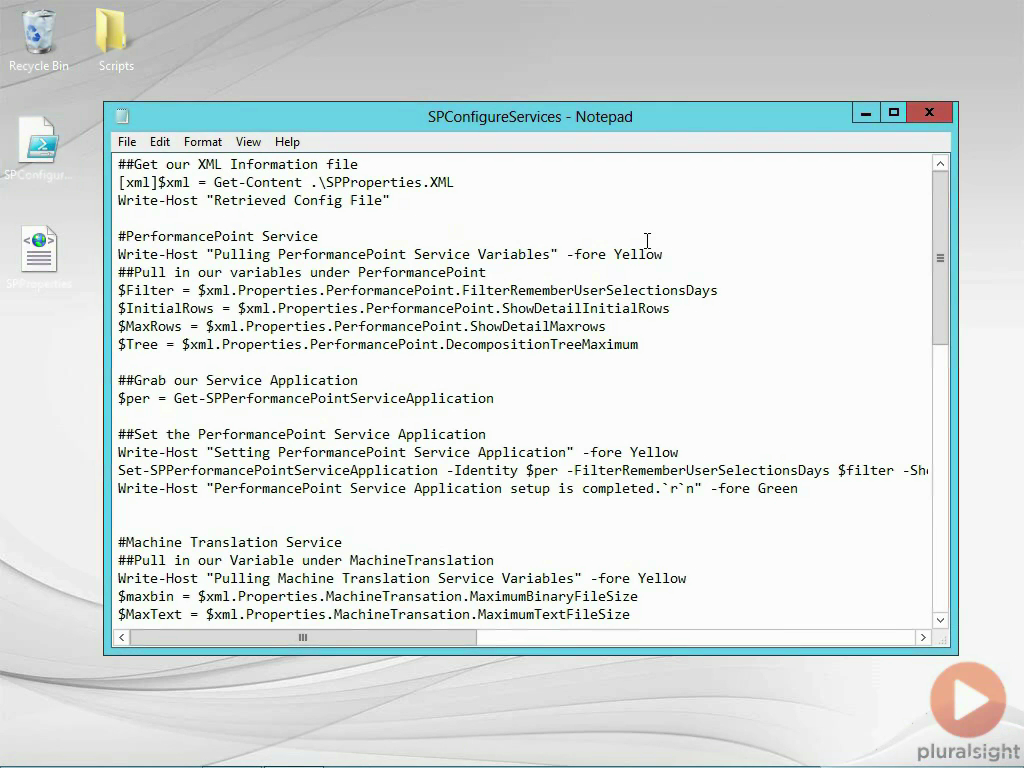Close the Notepad window

point(929,113)
